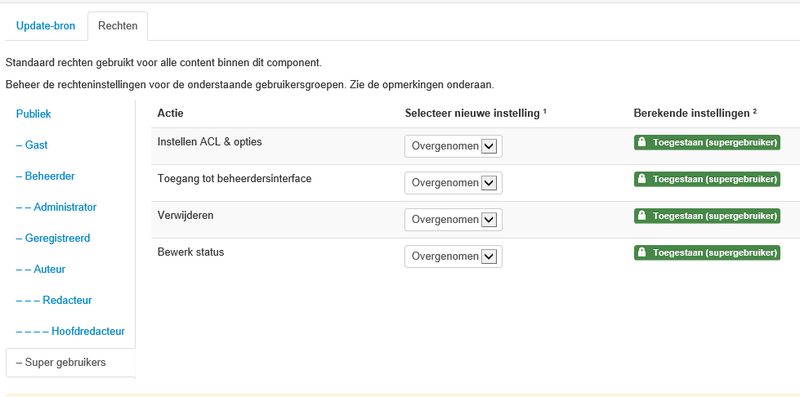Click lock icon in Bewerk status row badge
800x397 pixels.
pyautogui.click(x=642, y=253)
